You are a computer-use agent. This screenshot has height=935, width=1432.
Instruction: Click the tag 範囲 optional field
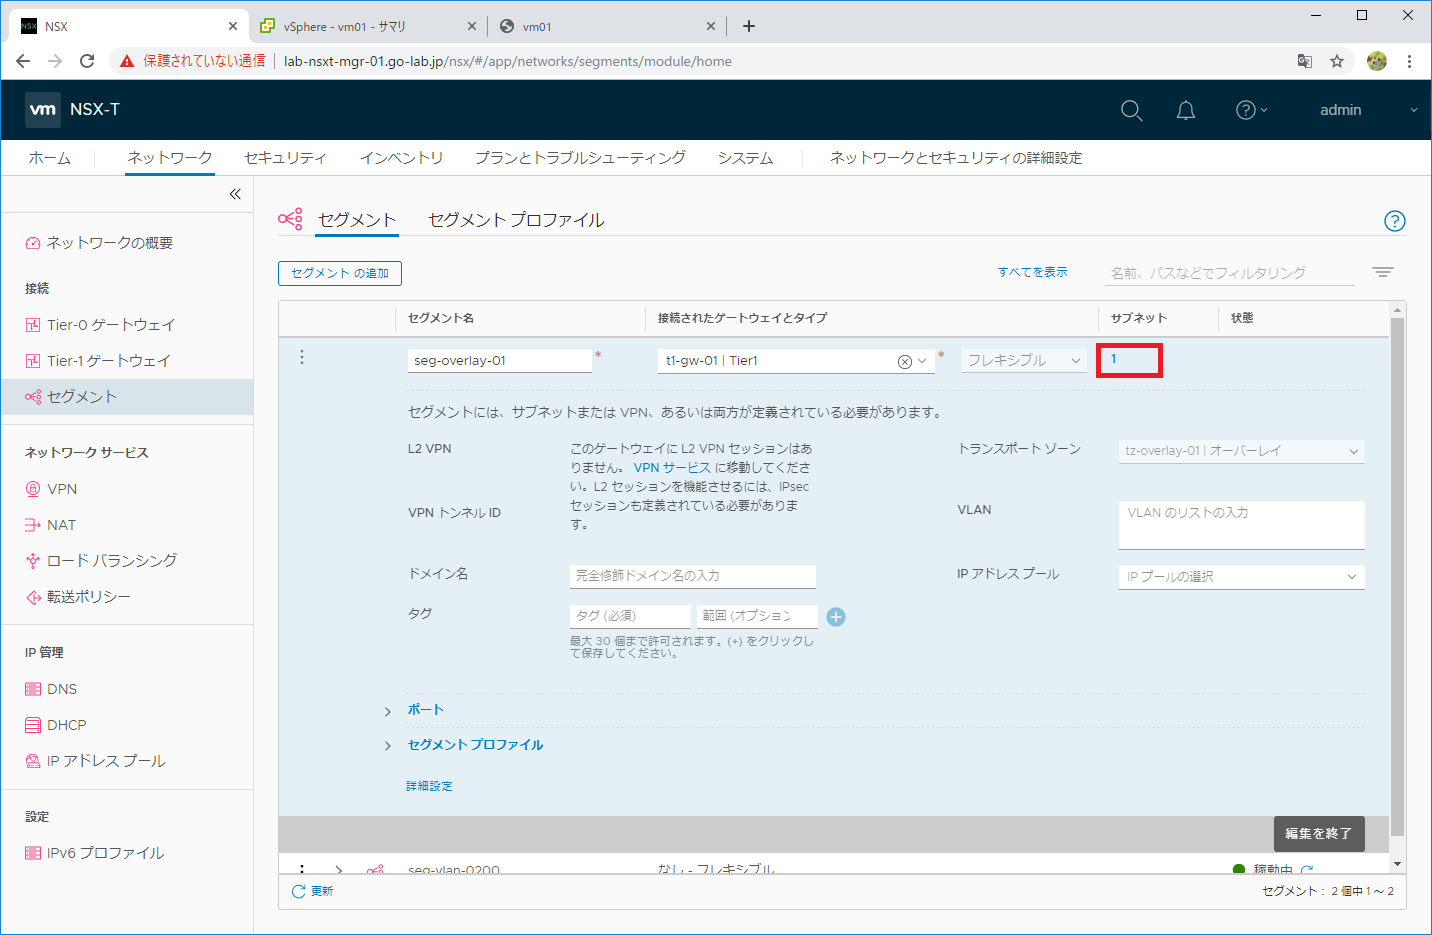757,616
